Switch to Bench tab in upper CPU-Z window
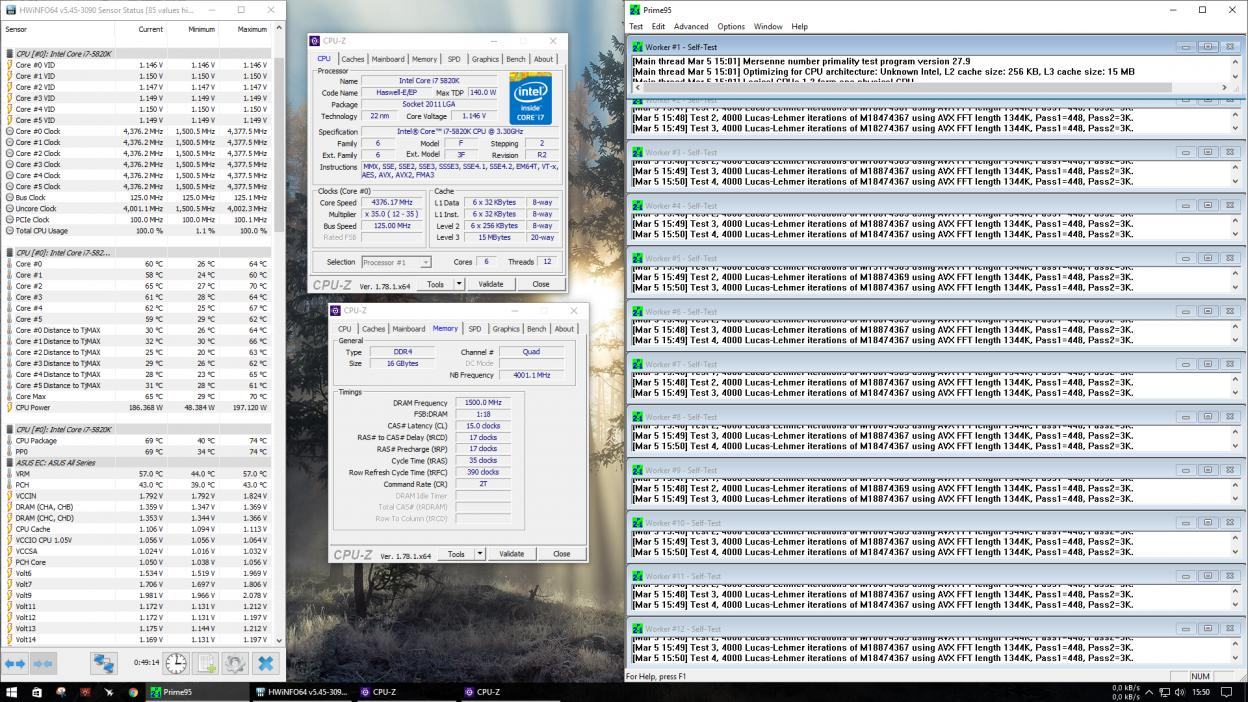The width and height of the screenshot is (1248, 702). pos(516,59)
